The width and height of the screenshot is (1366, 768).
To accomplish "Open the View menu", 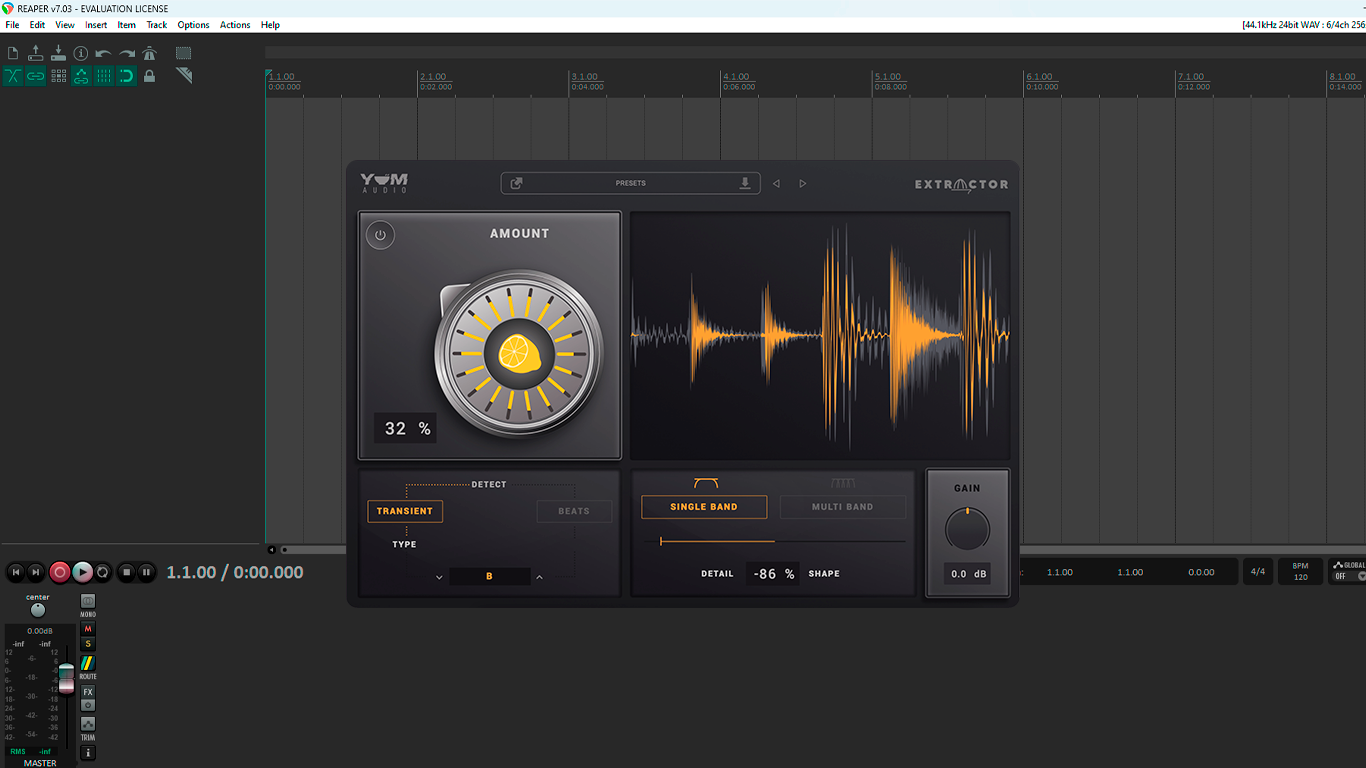I will [x=65, y=25].
